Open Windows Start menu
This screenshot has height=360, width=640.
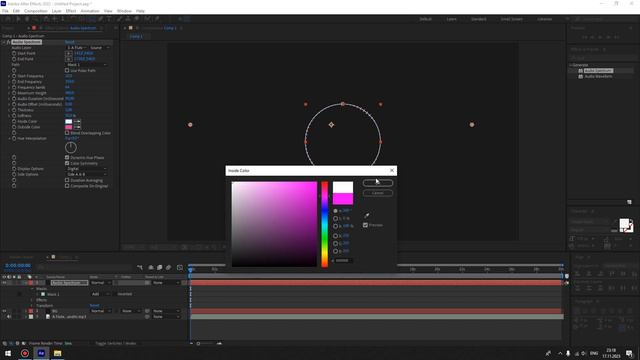pyautogui.click(x=8, y=353)
